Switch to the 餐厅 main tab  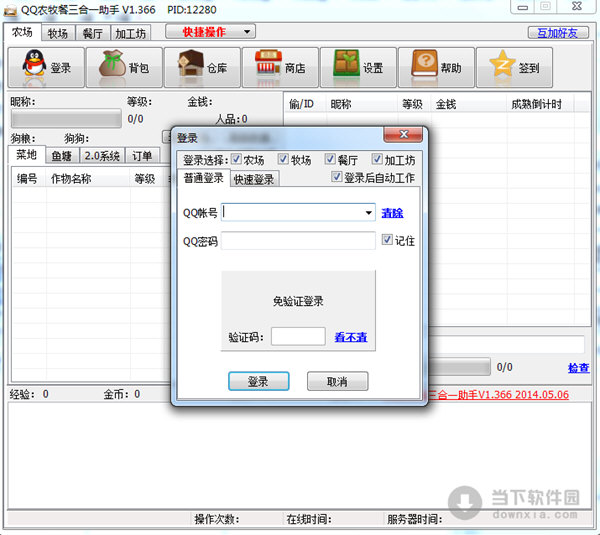coord(93,33)
